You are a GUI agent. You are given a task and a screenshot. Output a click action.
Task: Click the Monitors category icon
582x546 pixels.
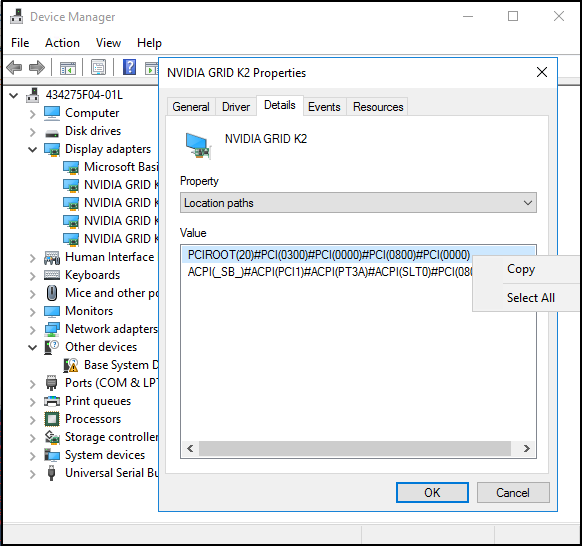pos(52,311)
